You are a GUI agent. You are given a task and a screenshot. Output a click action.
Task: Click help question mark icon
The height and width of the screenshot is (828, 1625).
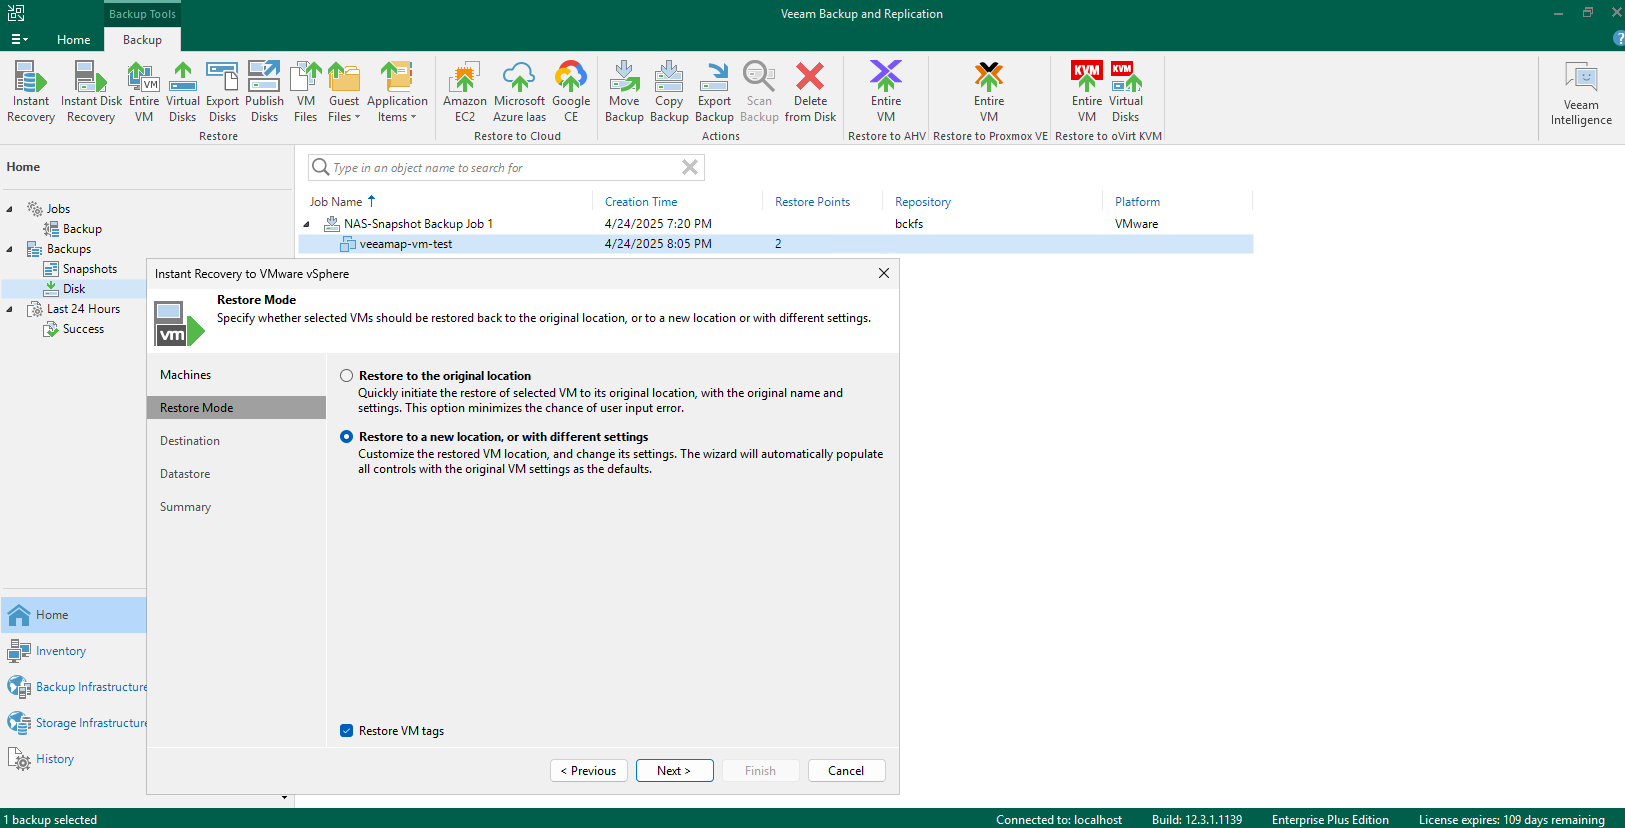[x=1619, y=39]
